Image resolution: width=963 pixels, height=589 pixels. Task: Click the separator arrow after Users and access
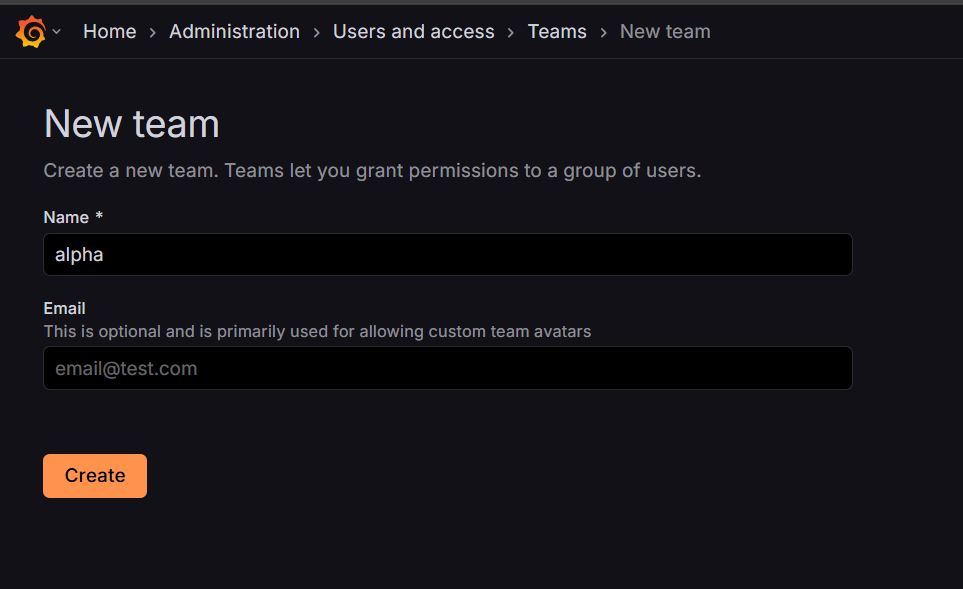[x=510, y=32]
